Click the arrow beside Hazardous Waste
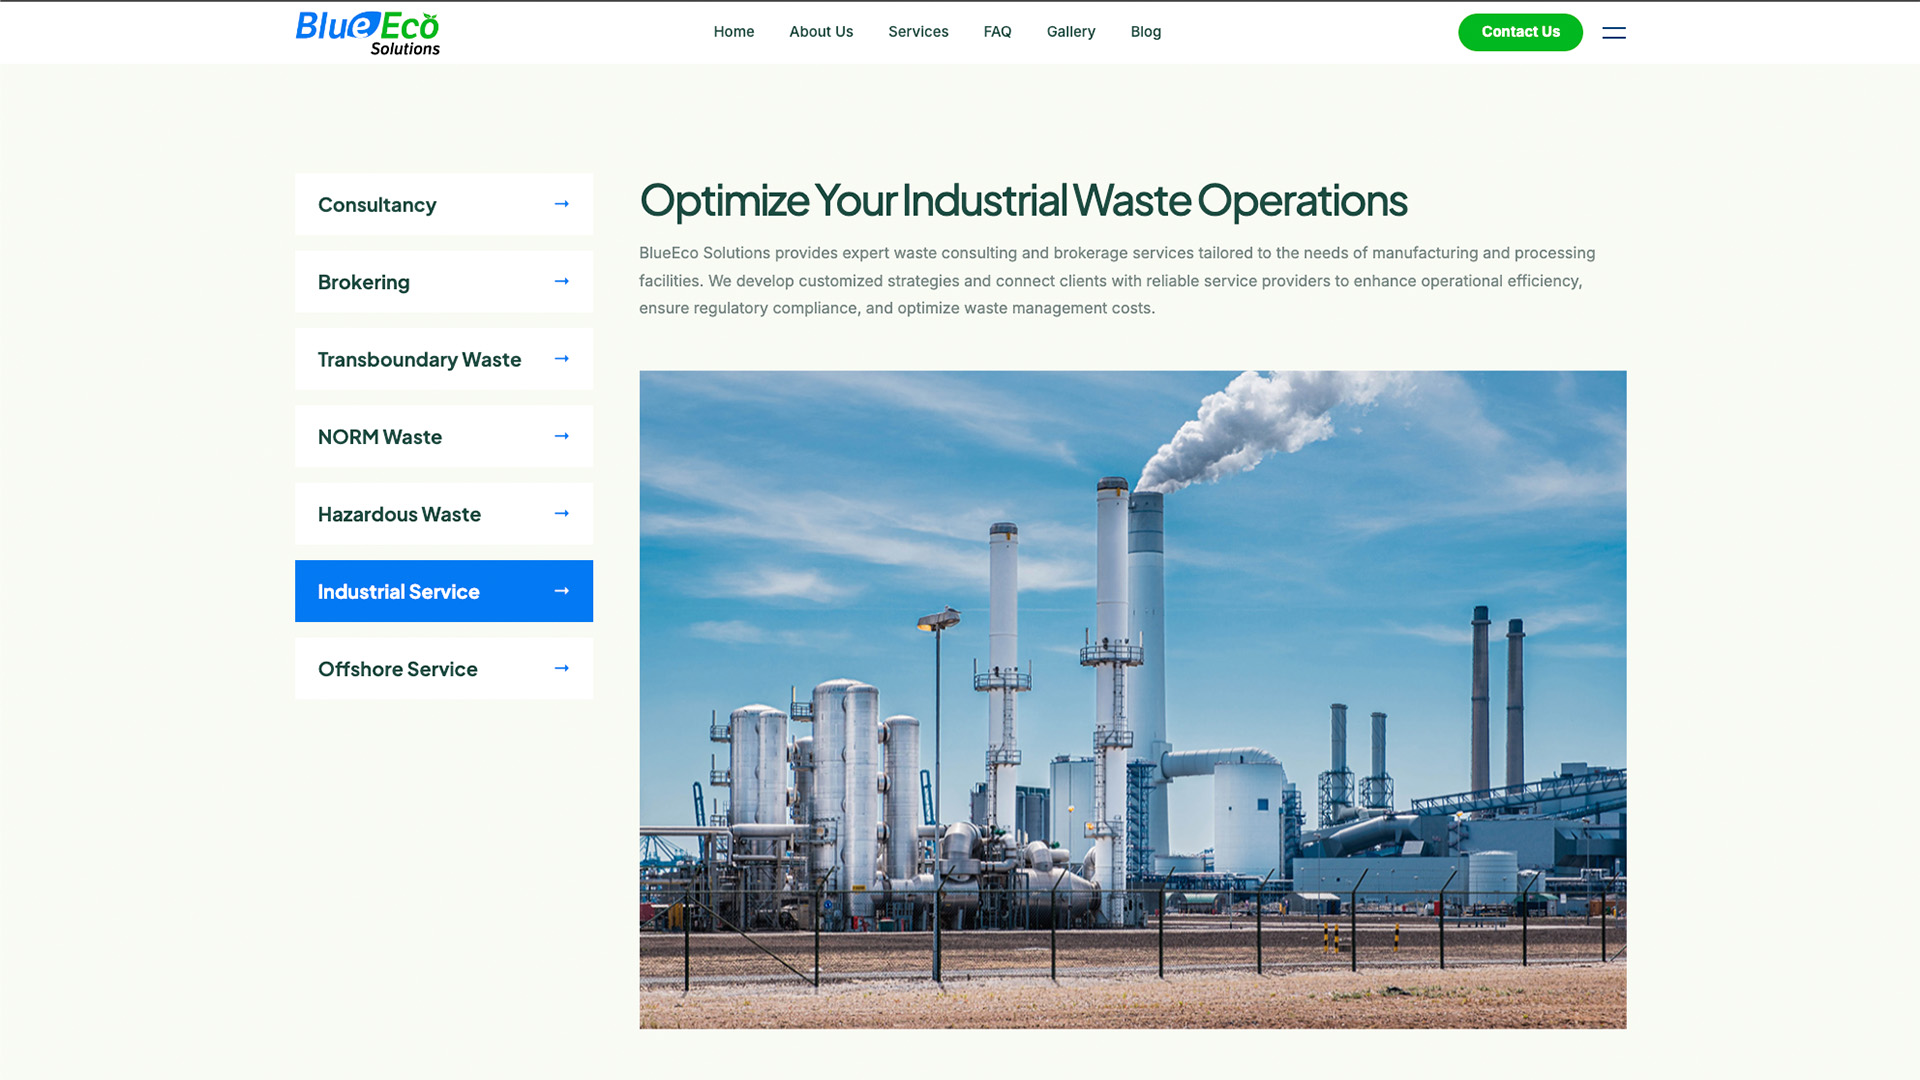This screenshot has height=1080, width=1920. [561, 514]
